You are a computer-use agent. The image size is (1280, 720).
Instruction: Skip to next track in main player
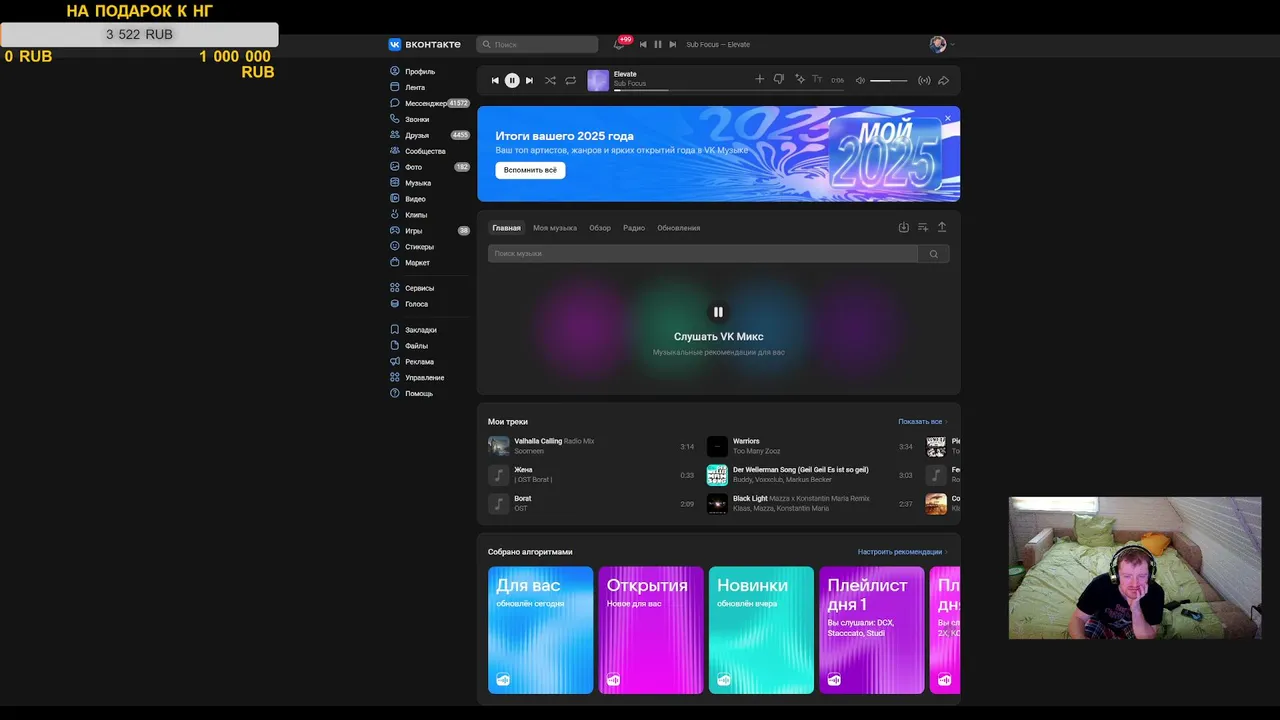(530, 80)
